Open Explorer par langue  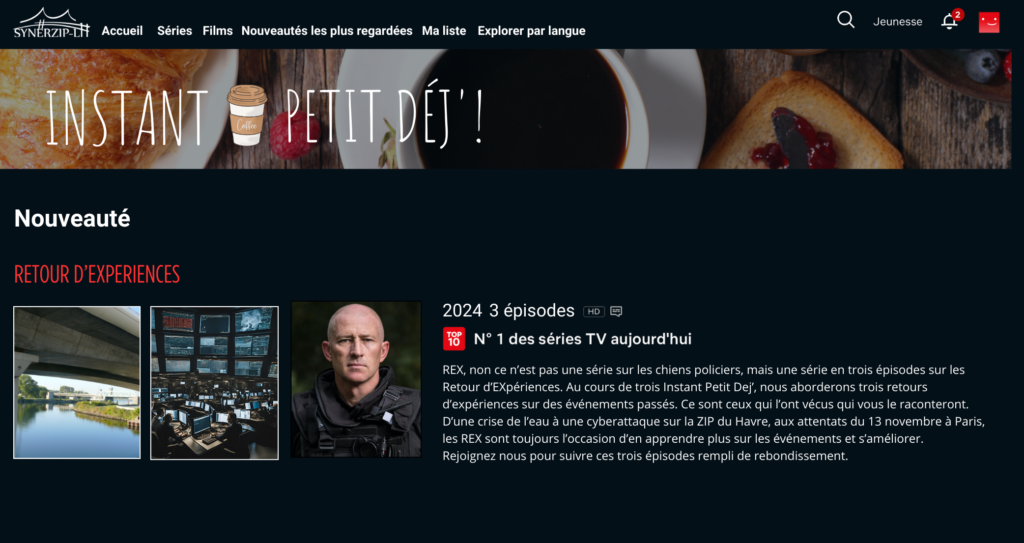coord(532,31)
